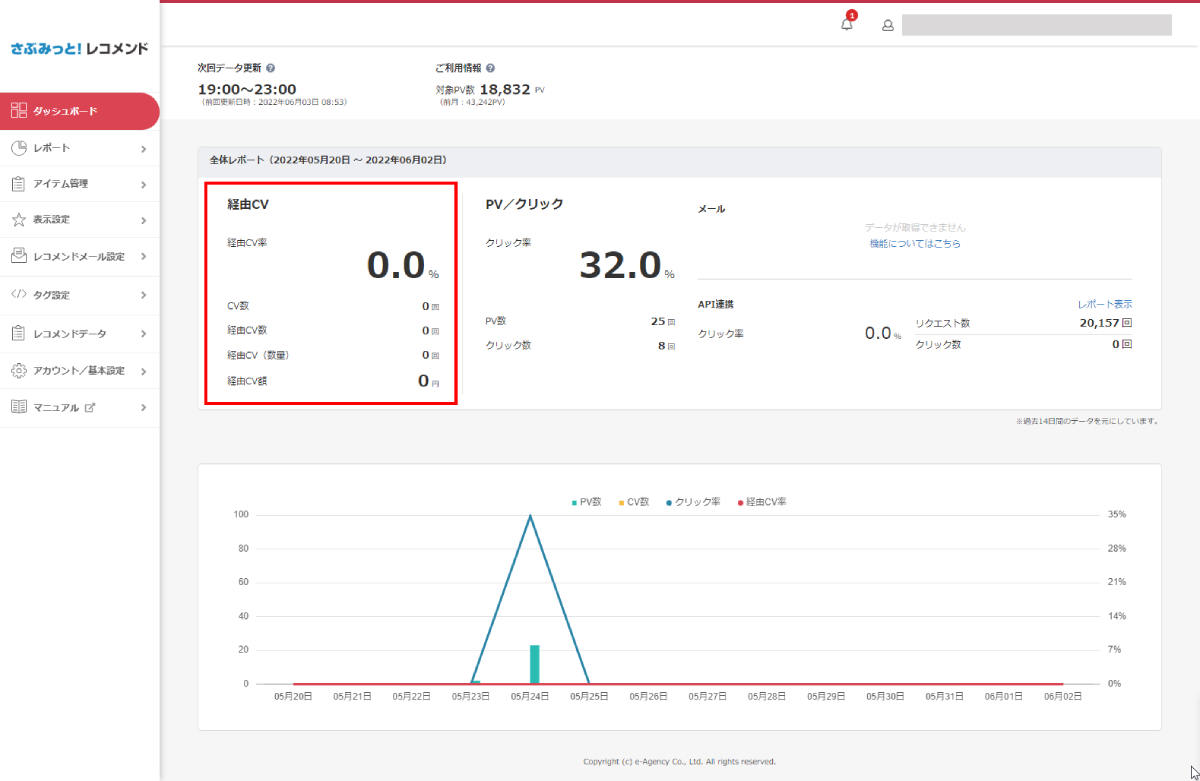
Task: Click the API連携 label
Action: click(716, 304)
